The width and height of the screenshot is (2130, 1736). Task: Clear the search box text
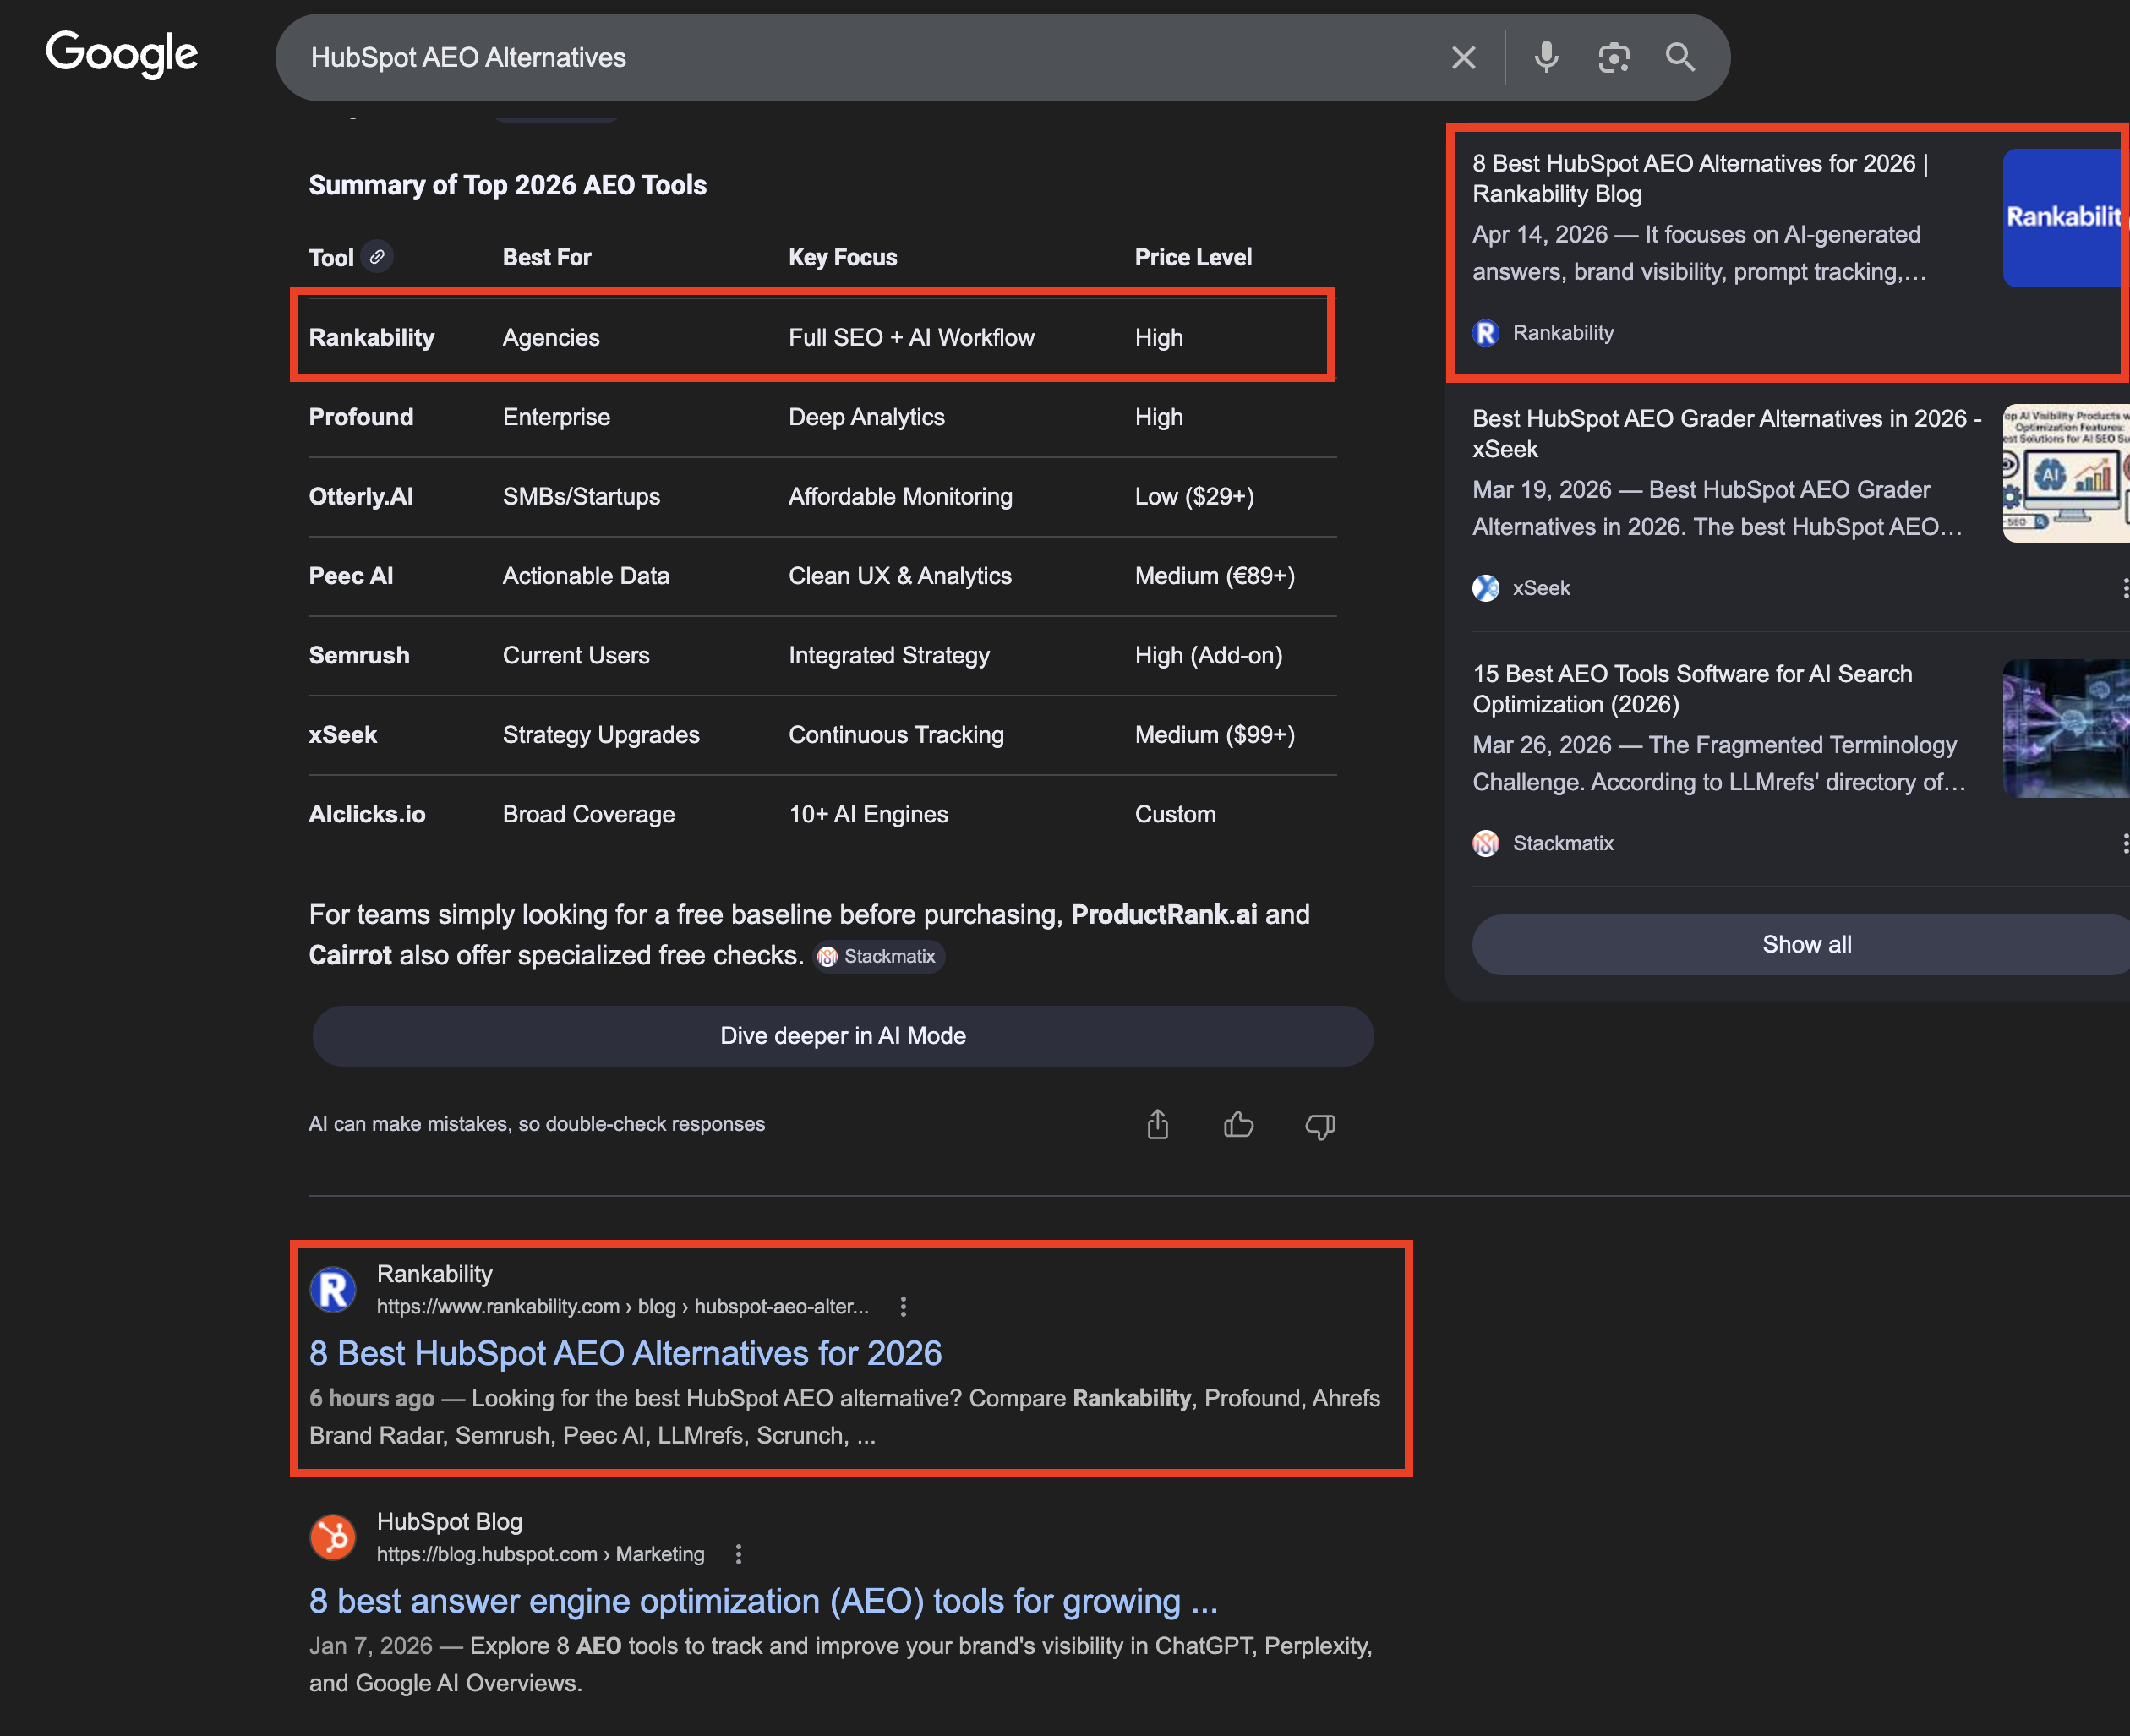coord(1463,58)
